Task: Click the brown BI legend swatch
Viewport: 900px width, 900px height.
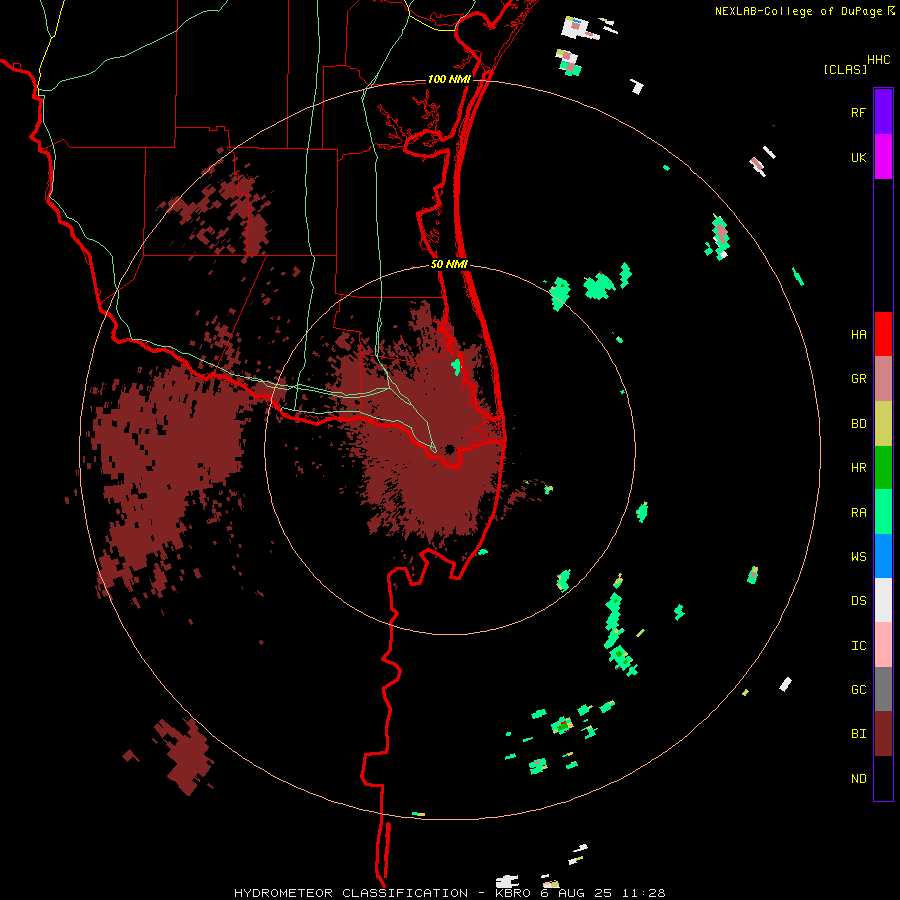Action: click(x=883, y=734)
